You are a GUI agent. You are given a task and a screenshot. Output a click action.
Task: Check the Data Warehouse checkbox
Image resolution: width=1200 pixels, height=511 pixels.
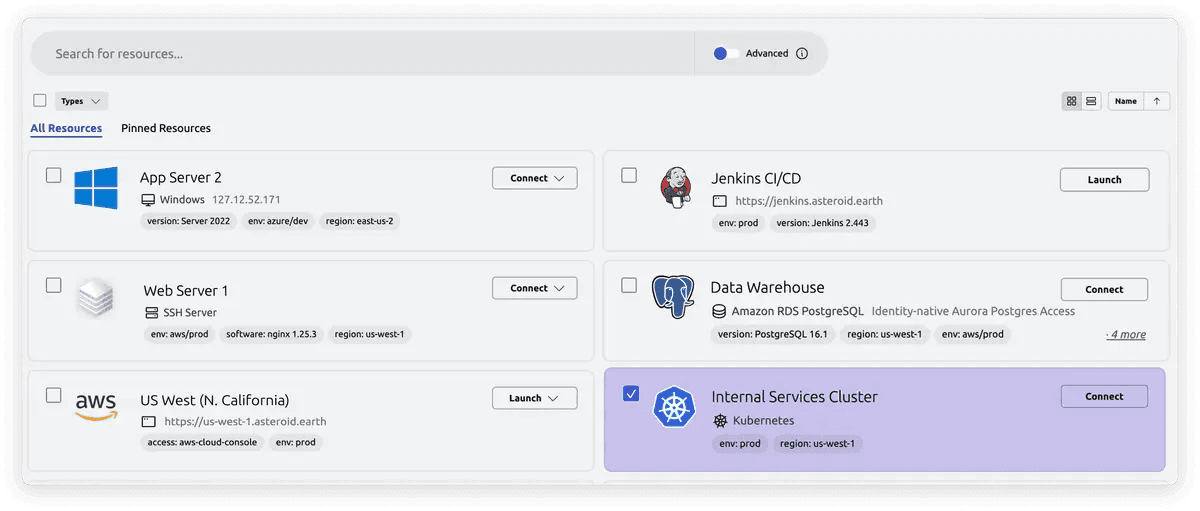(x=629, y=285)
